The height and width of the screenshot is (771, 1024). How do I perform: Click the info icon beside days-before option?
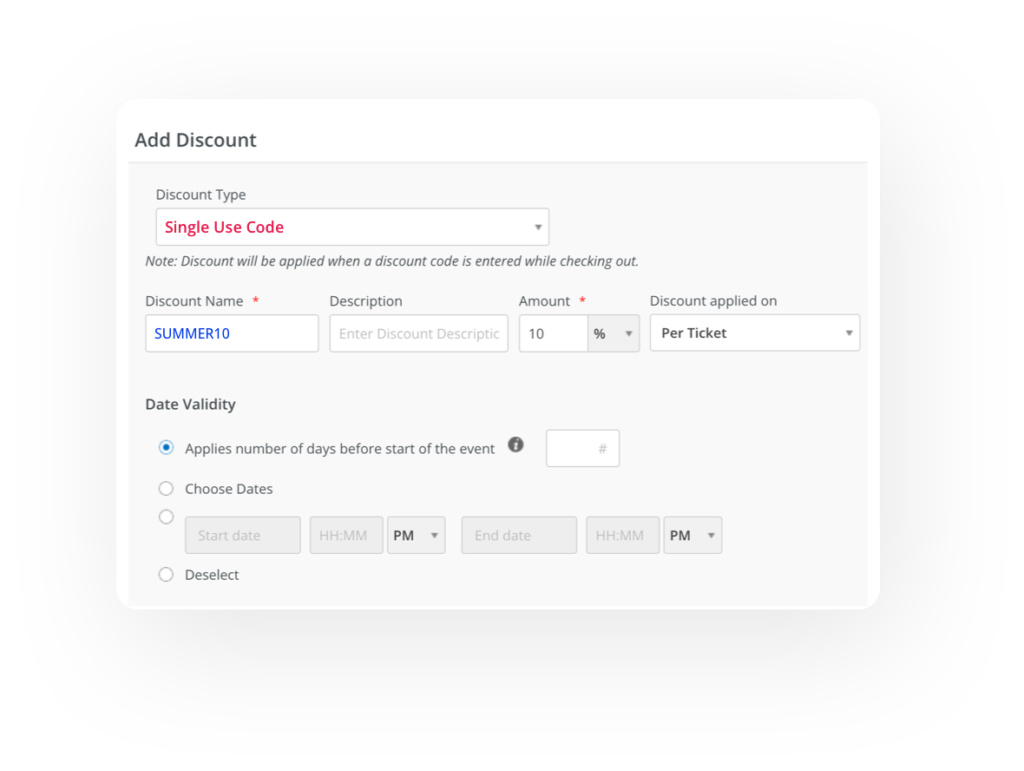[x=516, y=445]
